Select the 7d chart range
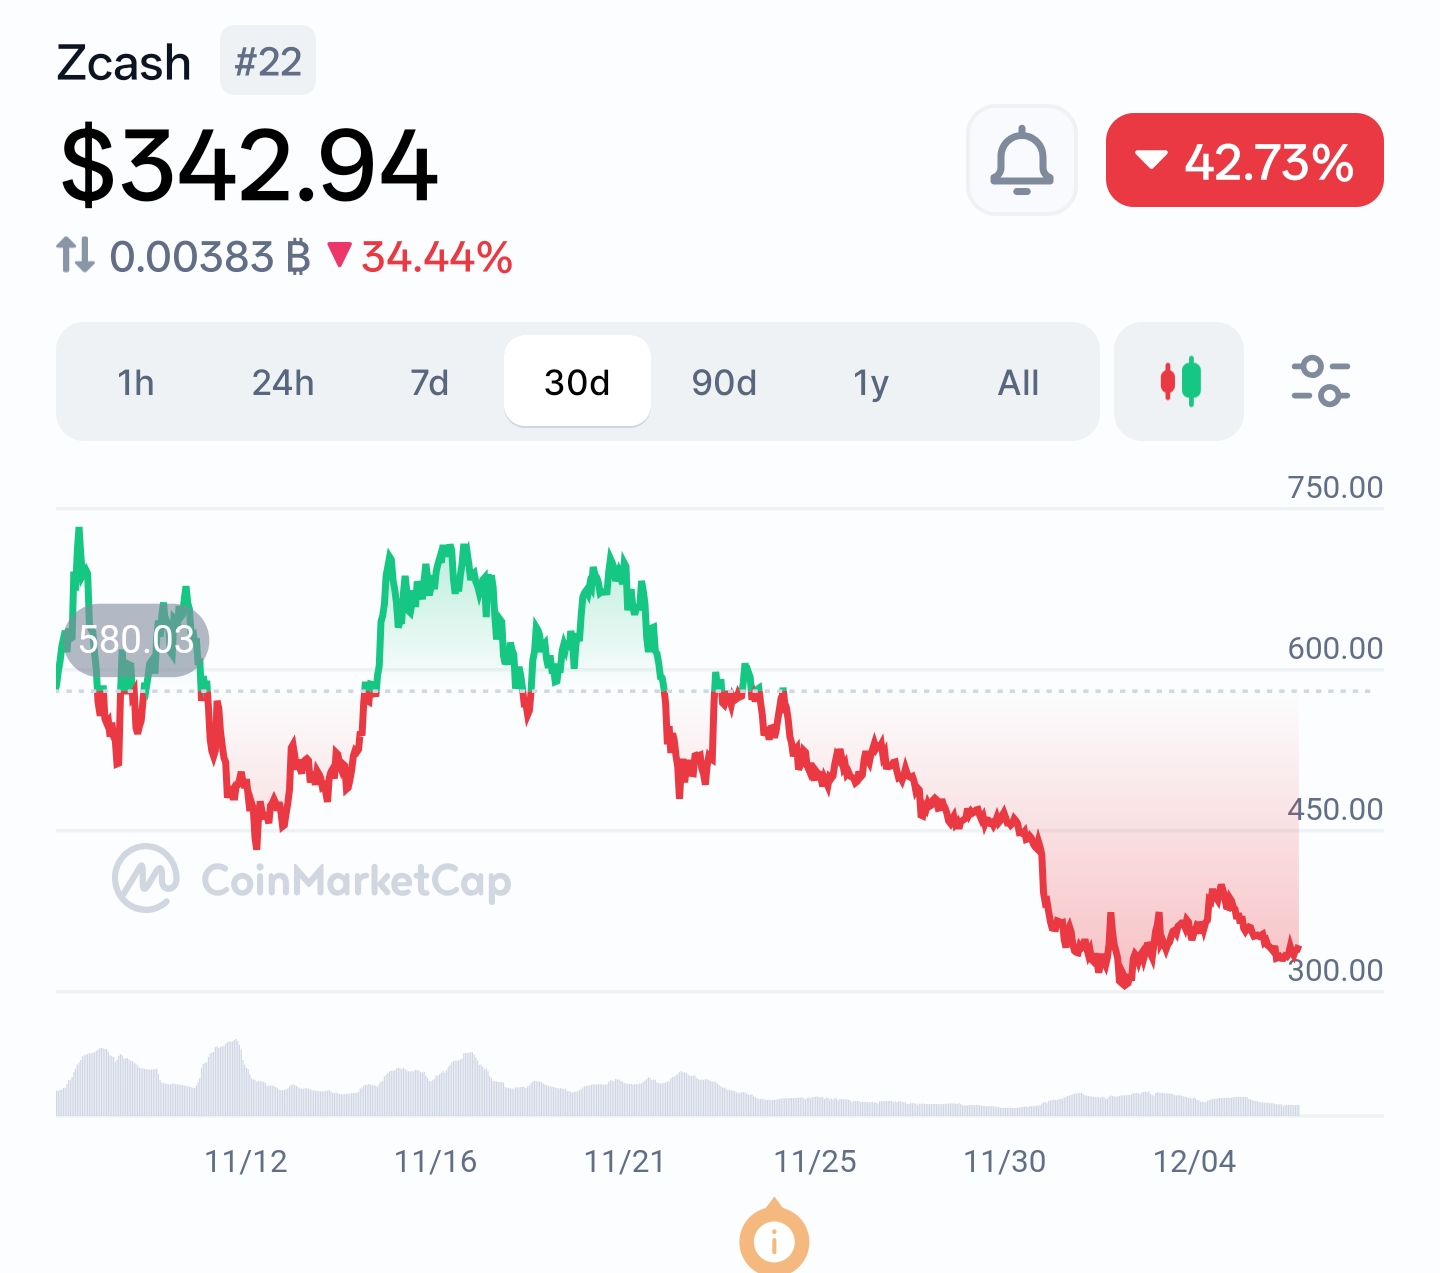Screen dimensions: 1440x1273 click(x=430, y=382)
